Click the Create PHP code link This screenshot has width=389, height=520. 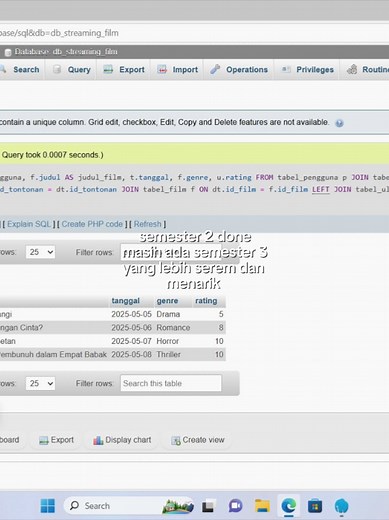pos(92,224)
